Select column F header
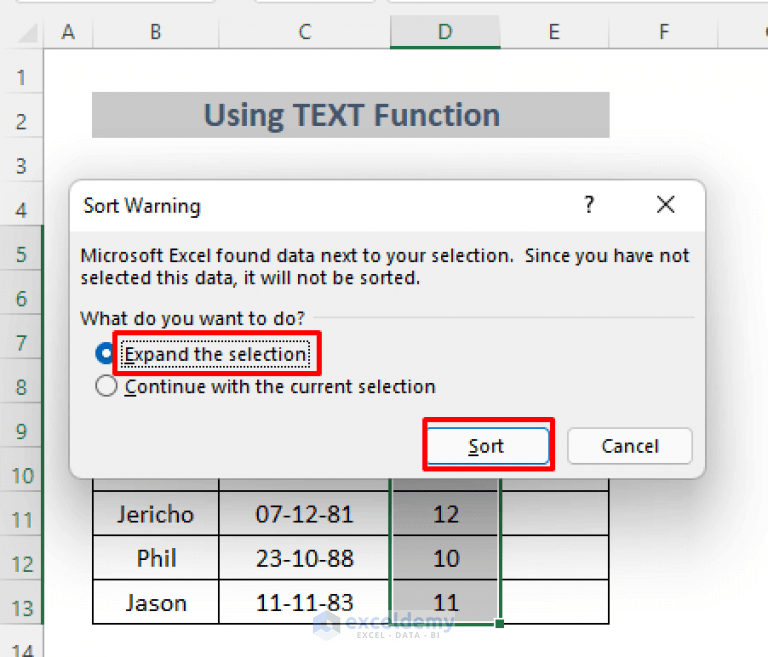Image resolution: width=768 pixels, height=657 pixels. coord(664,32)
